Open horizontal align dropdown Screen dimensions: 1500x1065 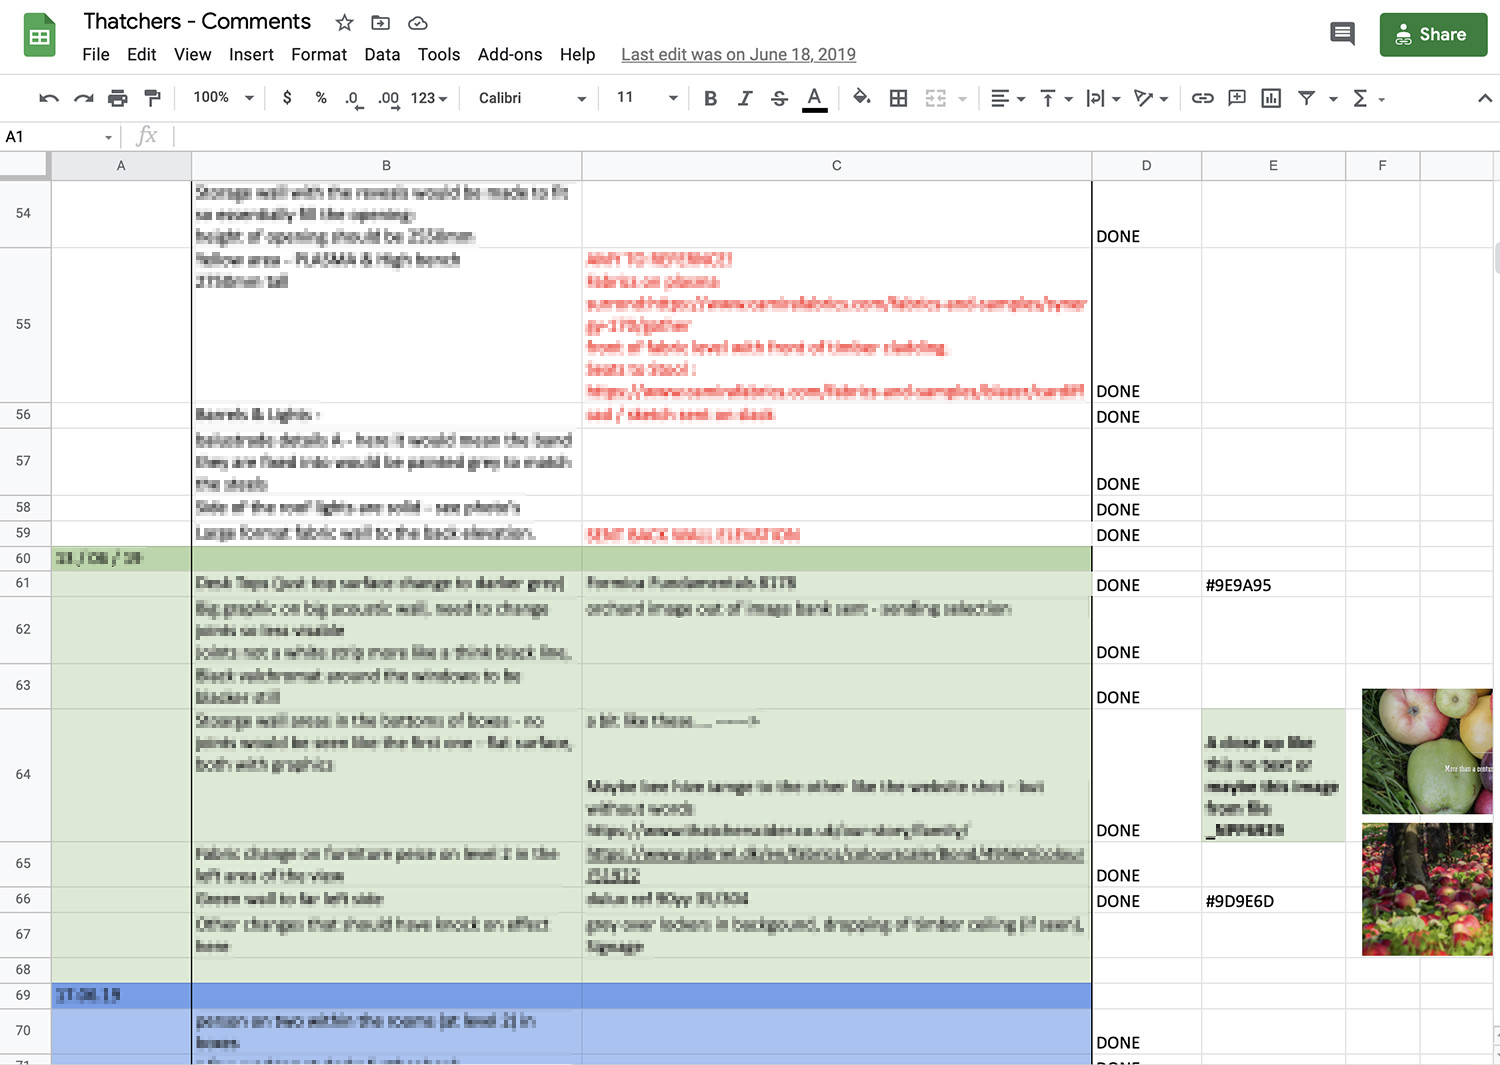click(1007, 98)
